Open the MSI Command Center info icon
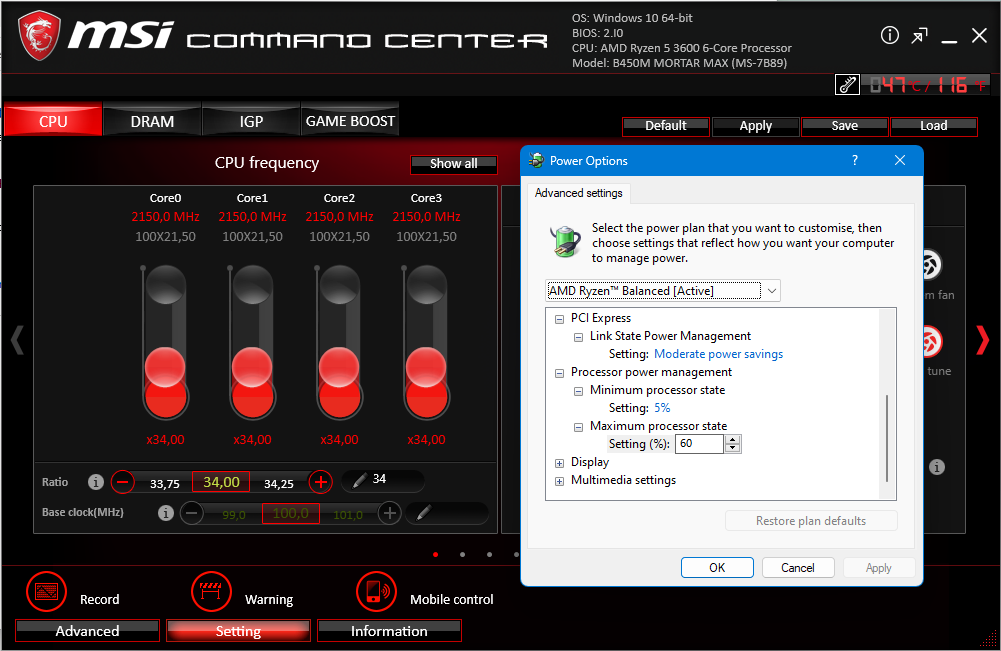 click(889, 35)
